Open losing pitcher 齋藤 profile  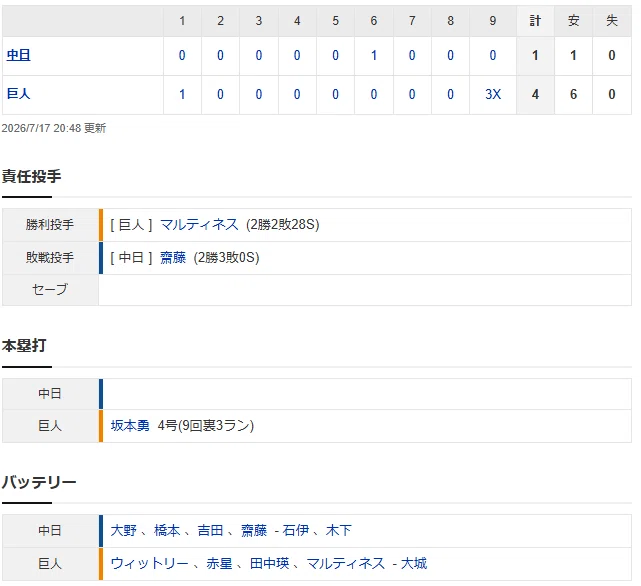coord(173,258)
